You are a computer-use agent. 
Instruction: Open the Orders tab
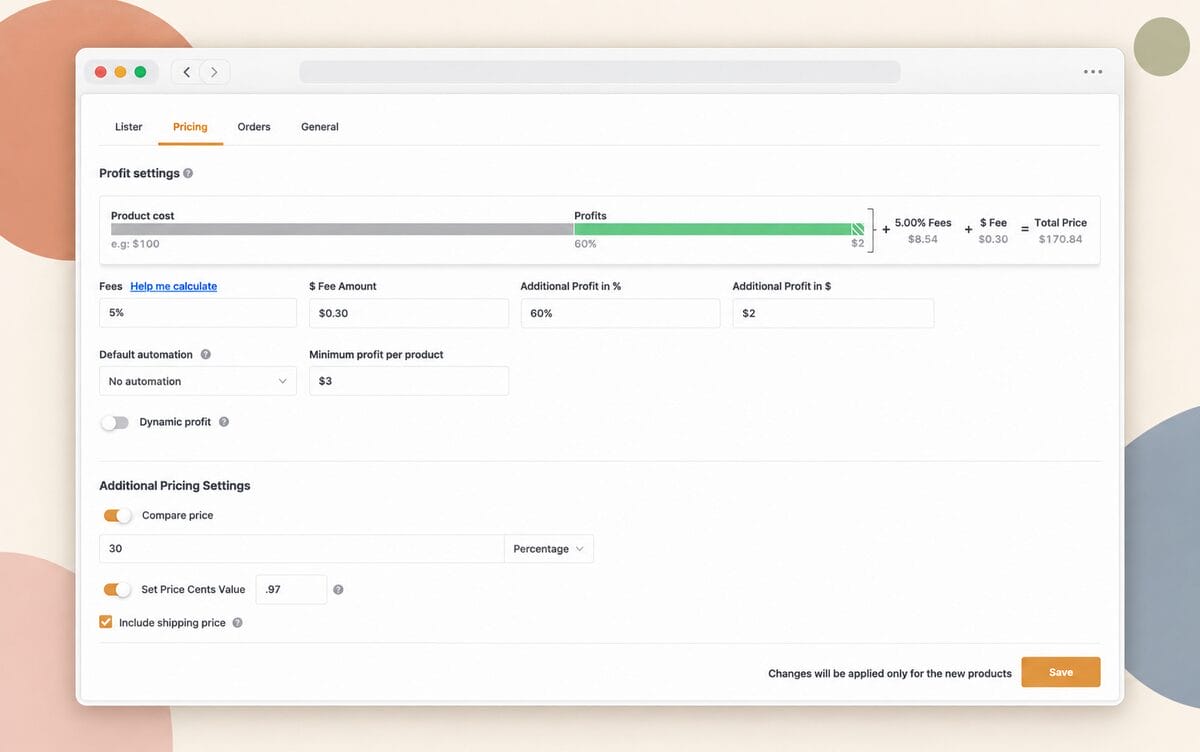pyautogui.click(x=254, y=127)
